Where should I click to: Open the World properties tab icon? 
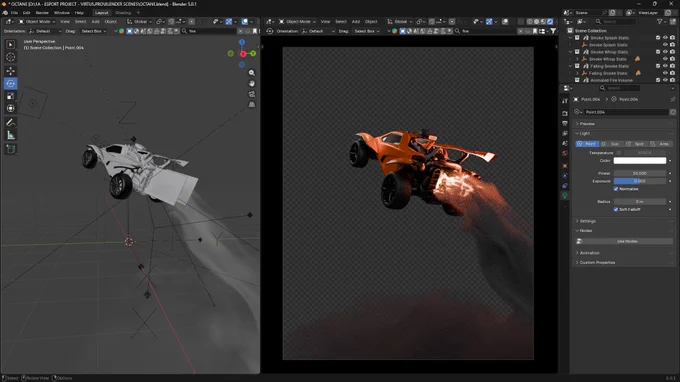pyautogui.click(x=565, y=153)
